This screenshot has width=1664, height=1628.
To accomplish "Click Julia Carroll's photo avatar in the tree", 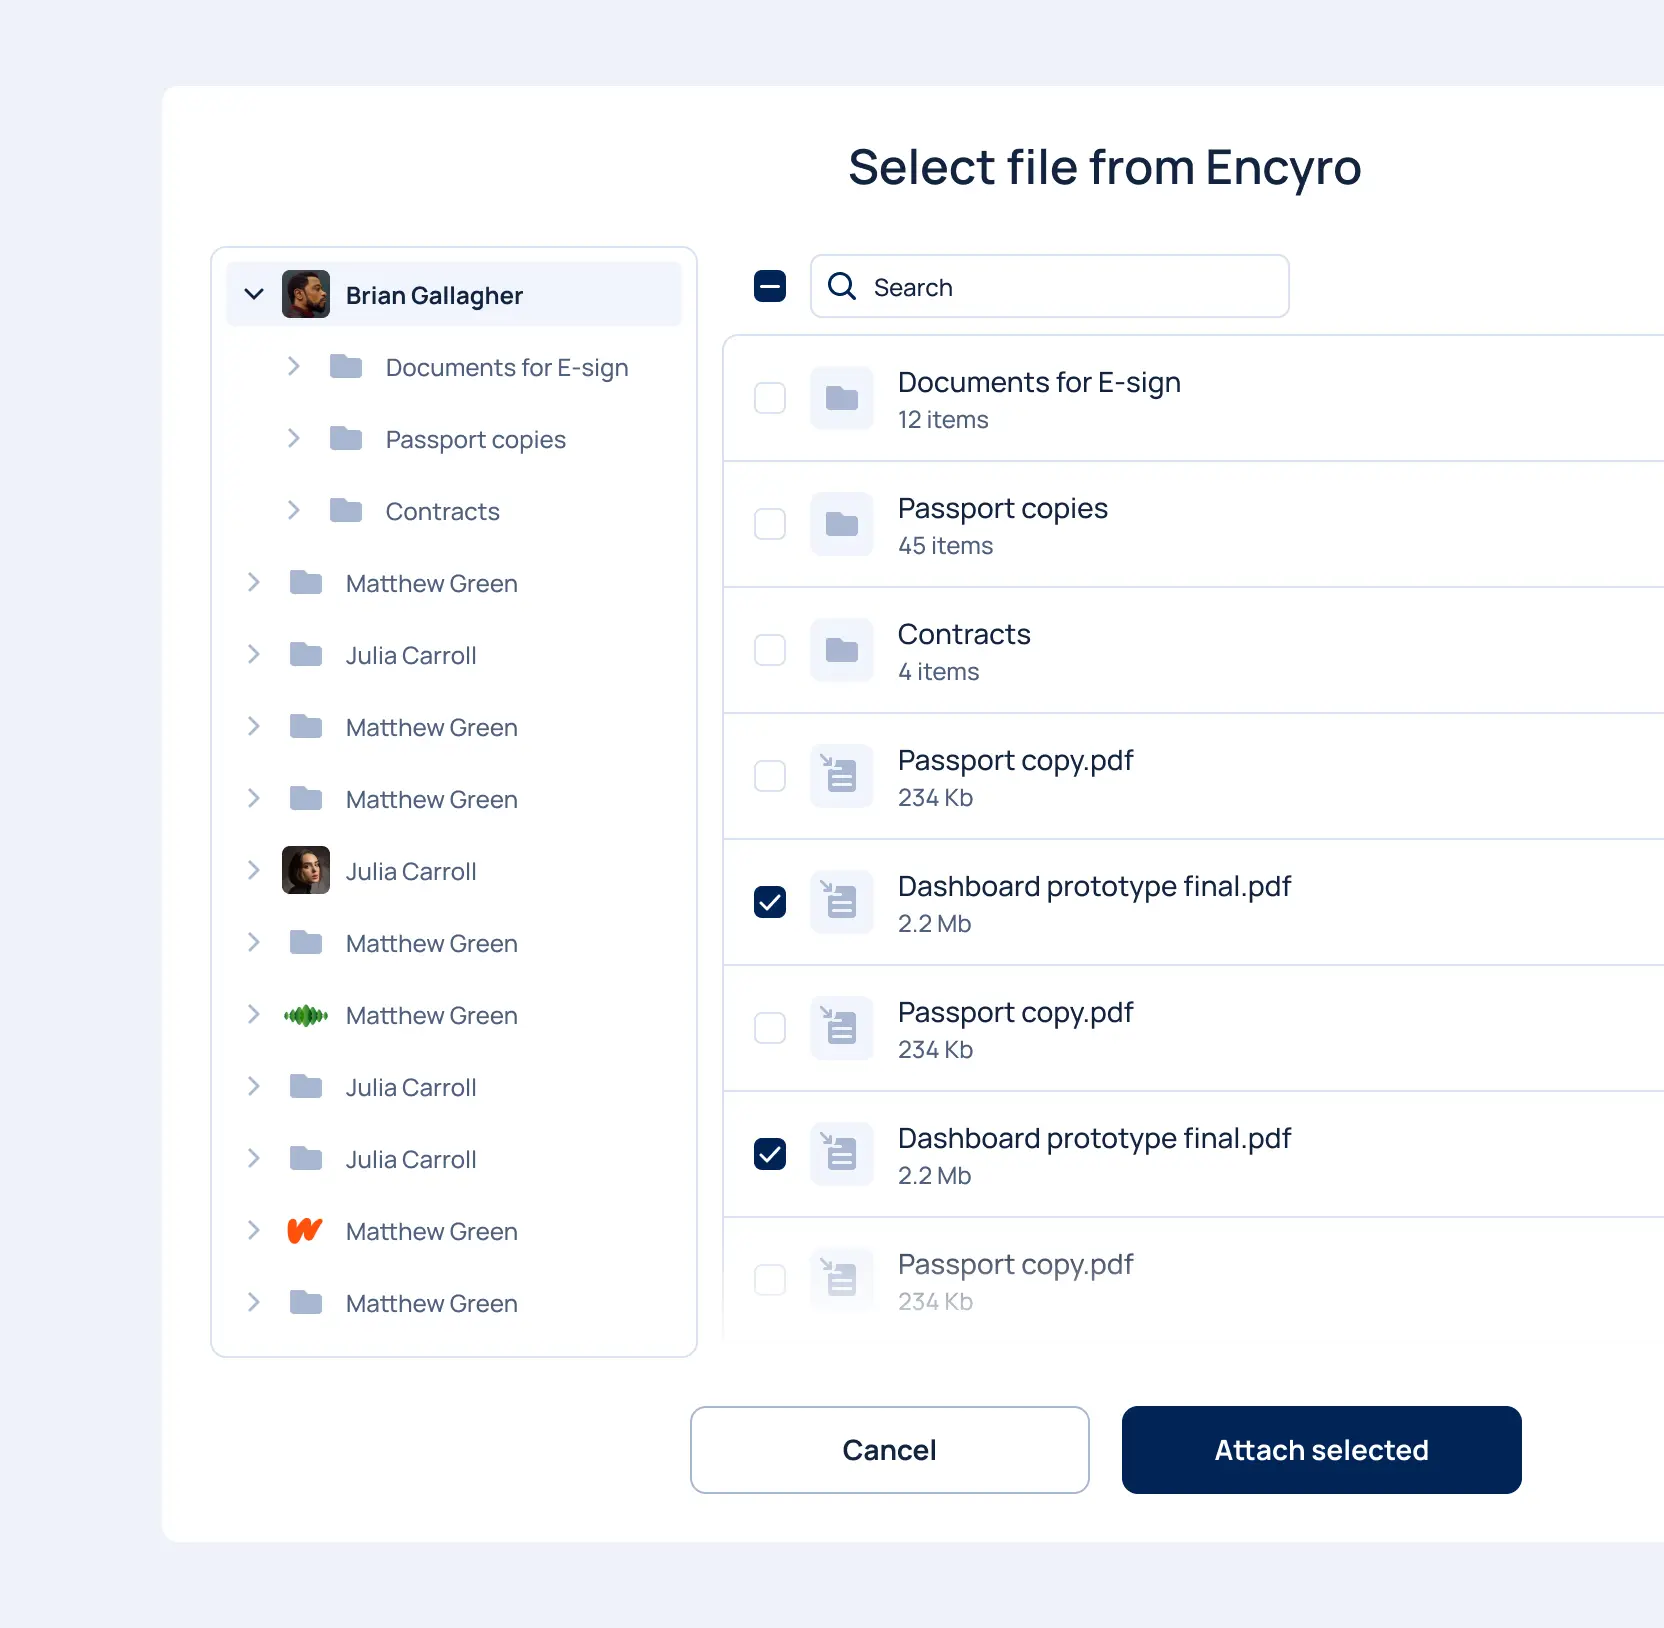I will tap(306, 870).
